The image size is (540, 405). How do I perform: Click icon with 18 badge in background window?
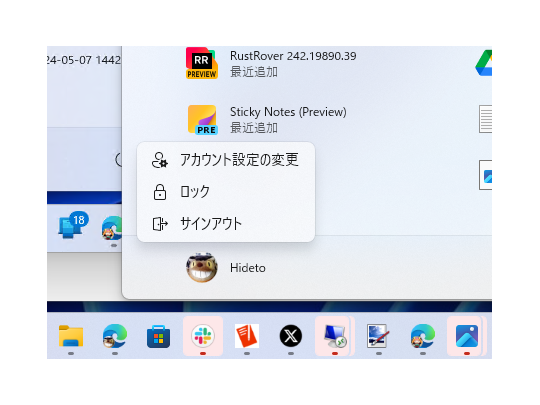(73, 225)
